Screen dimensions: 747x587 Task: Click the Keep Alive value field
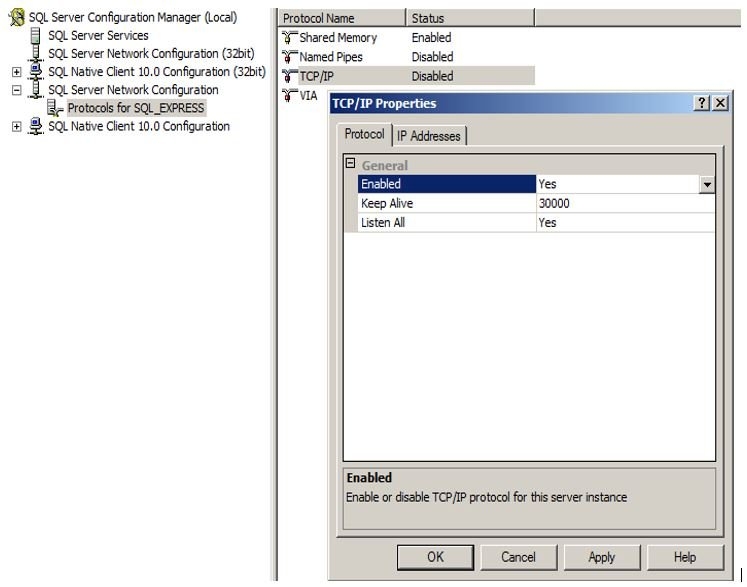click(625, 204)
